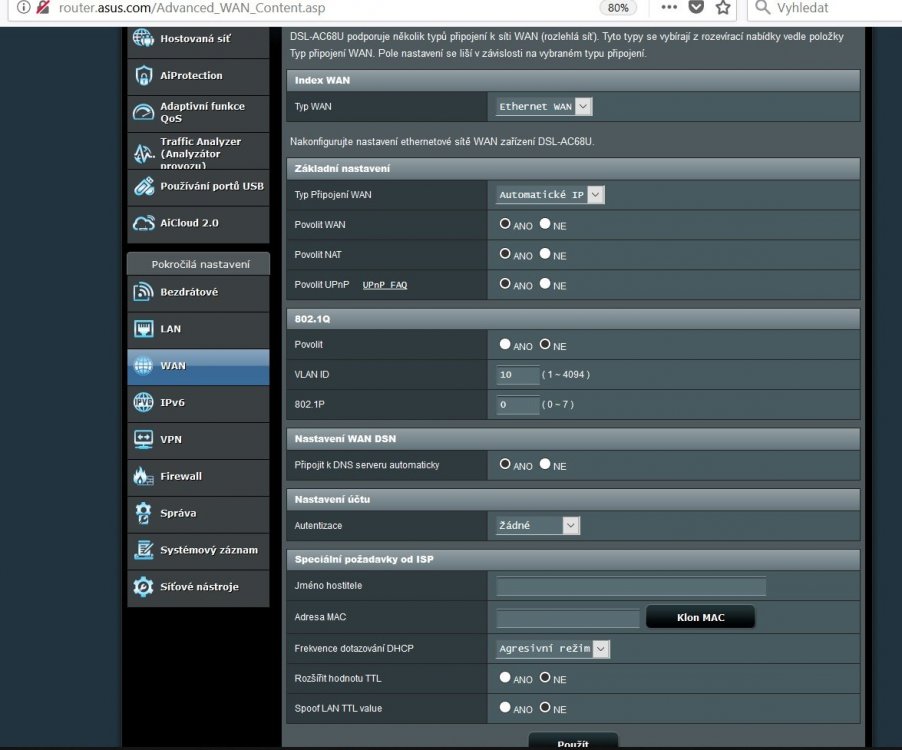
Task: Open UPnP FAQ link
Action: pos(385,285)
